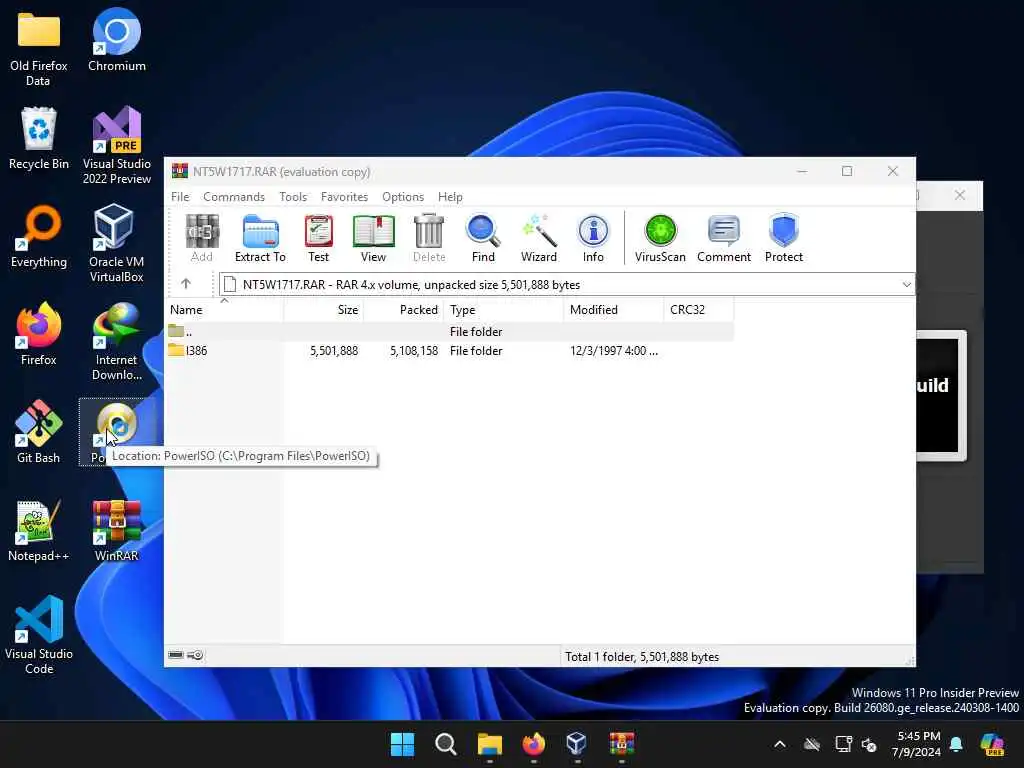Select the Old Firefox Data desktop folder
The height and width of the screenshot is (768, 1024).
pyautogui.click(x=39, y=50)
